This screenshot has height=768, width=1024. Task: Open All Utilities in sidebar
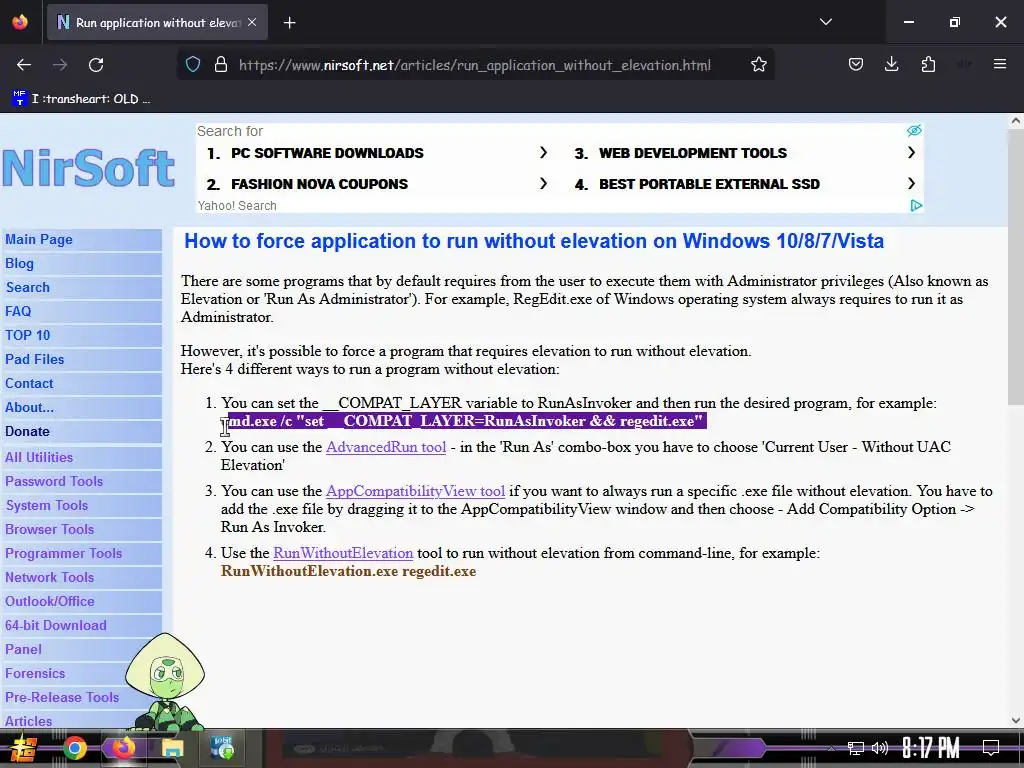[x=39, y=457]
